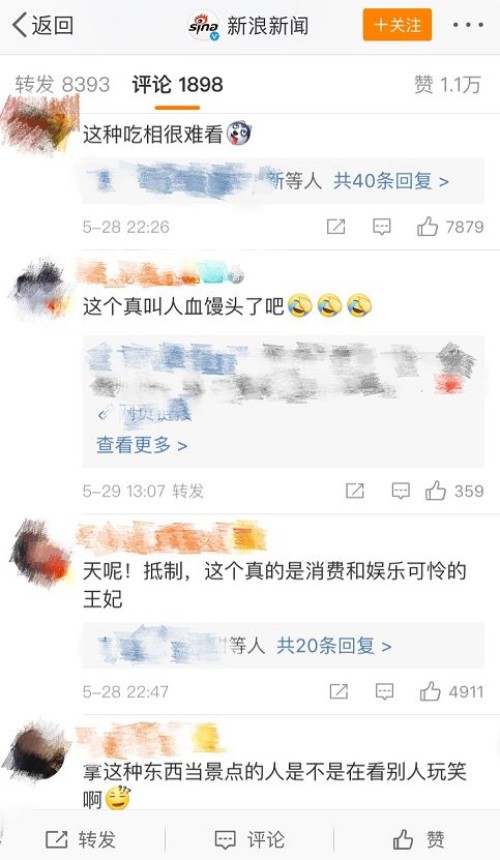500x860 pixels.
Task: Open the three-dots more options menu
Action: coord(468,25)
